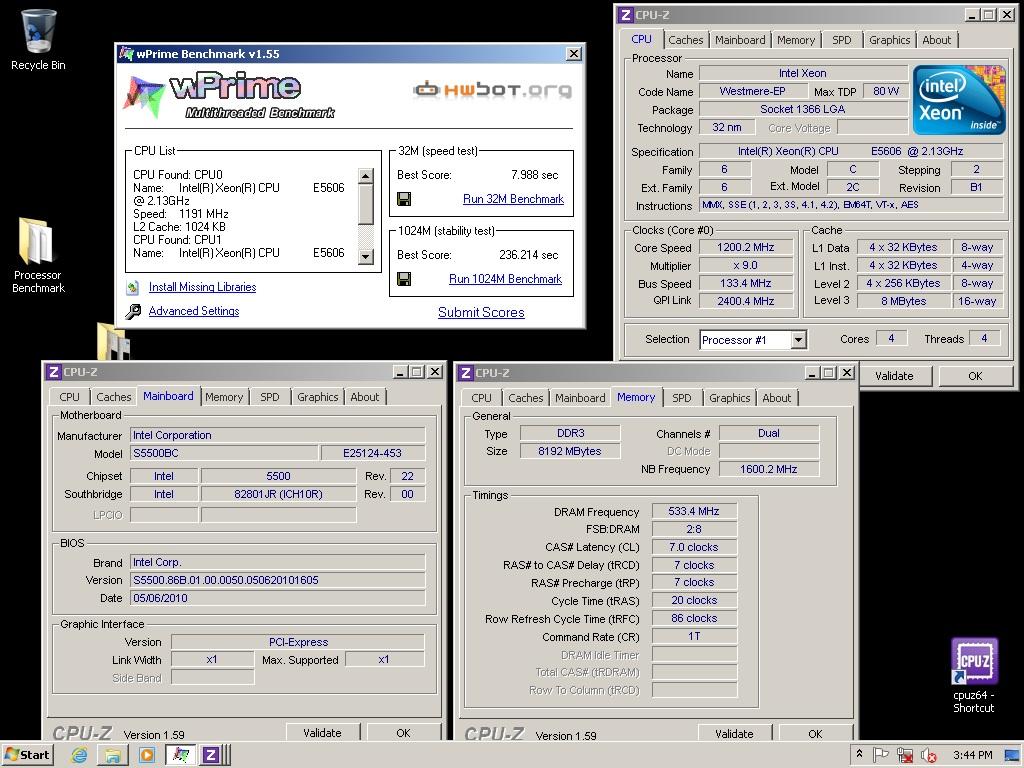Click the BIOS Version value field
This screenshot has height=768, width=1024.
pyautogui.click(x=278, y=581)
